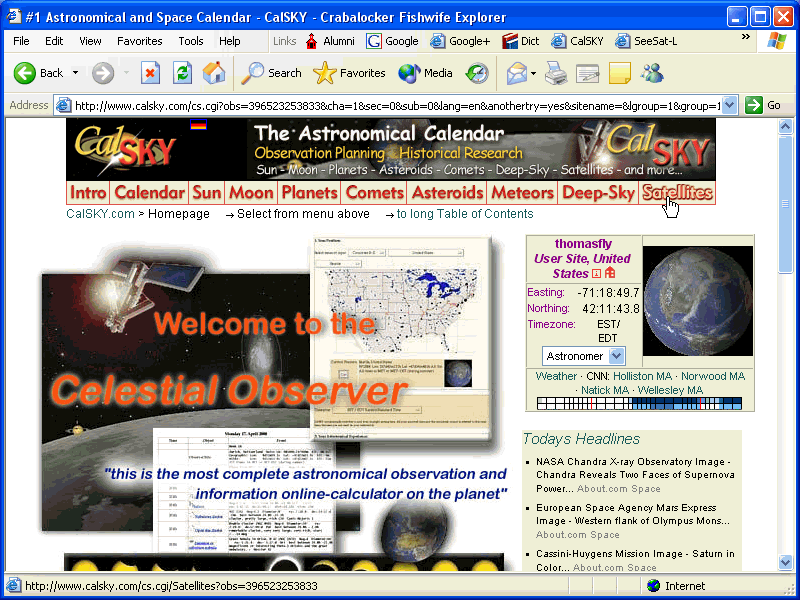
Task: Open the address bar URL dropdown
Action: click(730, 106)
